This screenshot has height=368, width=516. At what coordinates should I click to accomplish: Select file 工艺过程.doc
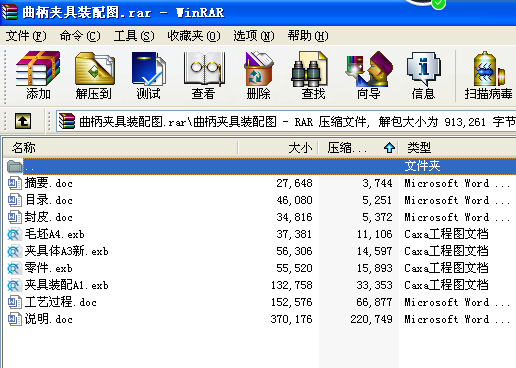[x=61, y=302]
